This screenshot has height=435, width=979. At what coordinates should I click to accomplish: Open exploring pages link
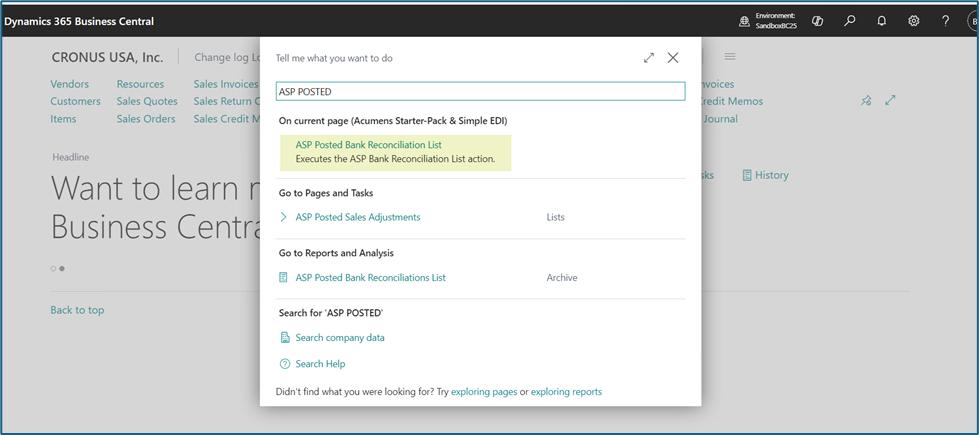[484, 392]
